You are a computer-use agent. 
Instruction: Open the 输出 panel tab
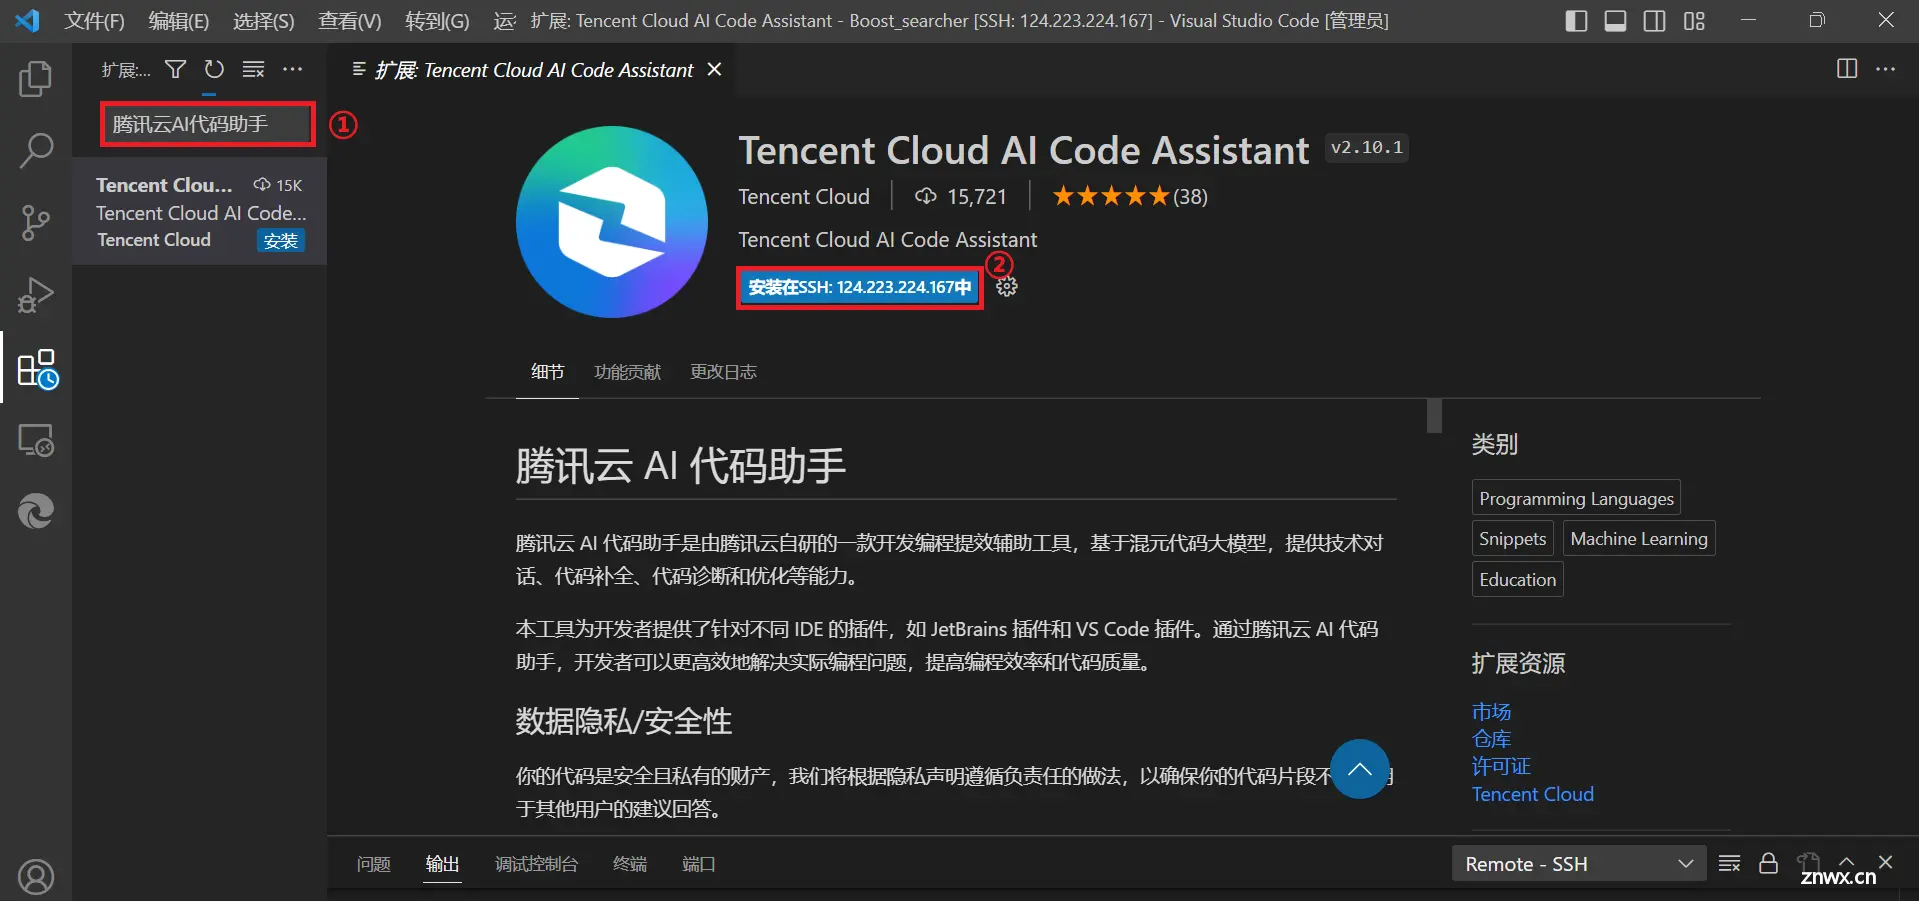pyautogui.click(x=442, y=864)
